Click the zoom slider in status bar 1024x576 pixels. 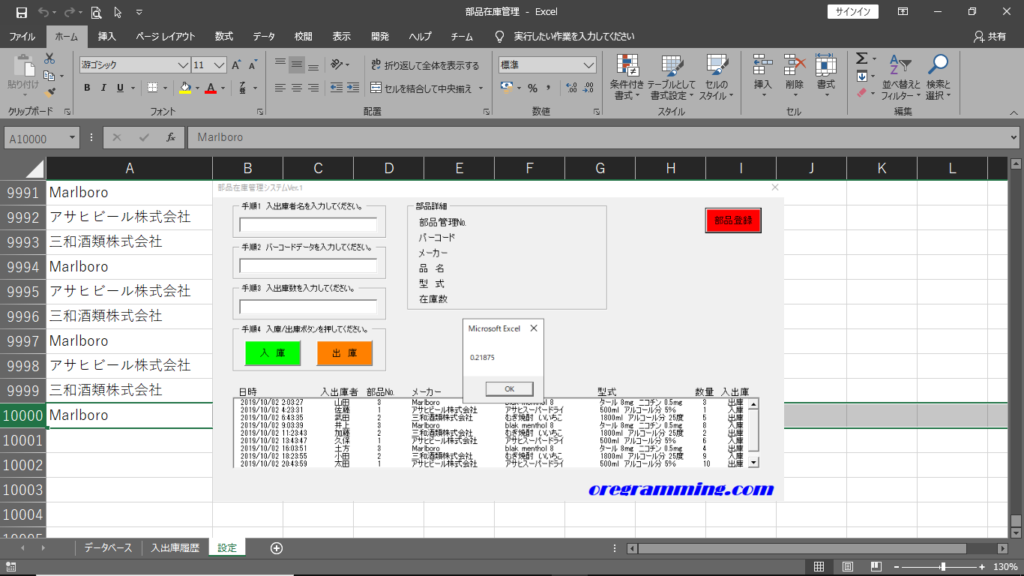943,567
